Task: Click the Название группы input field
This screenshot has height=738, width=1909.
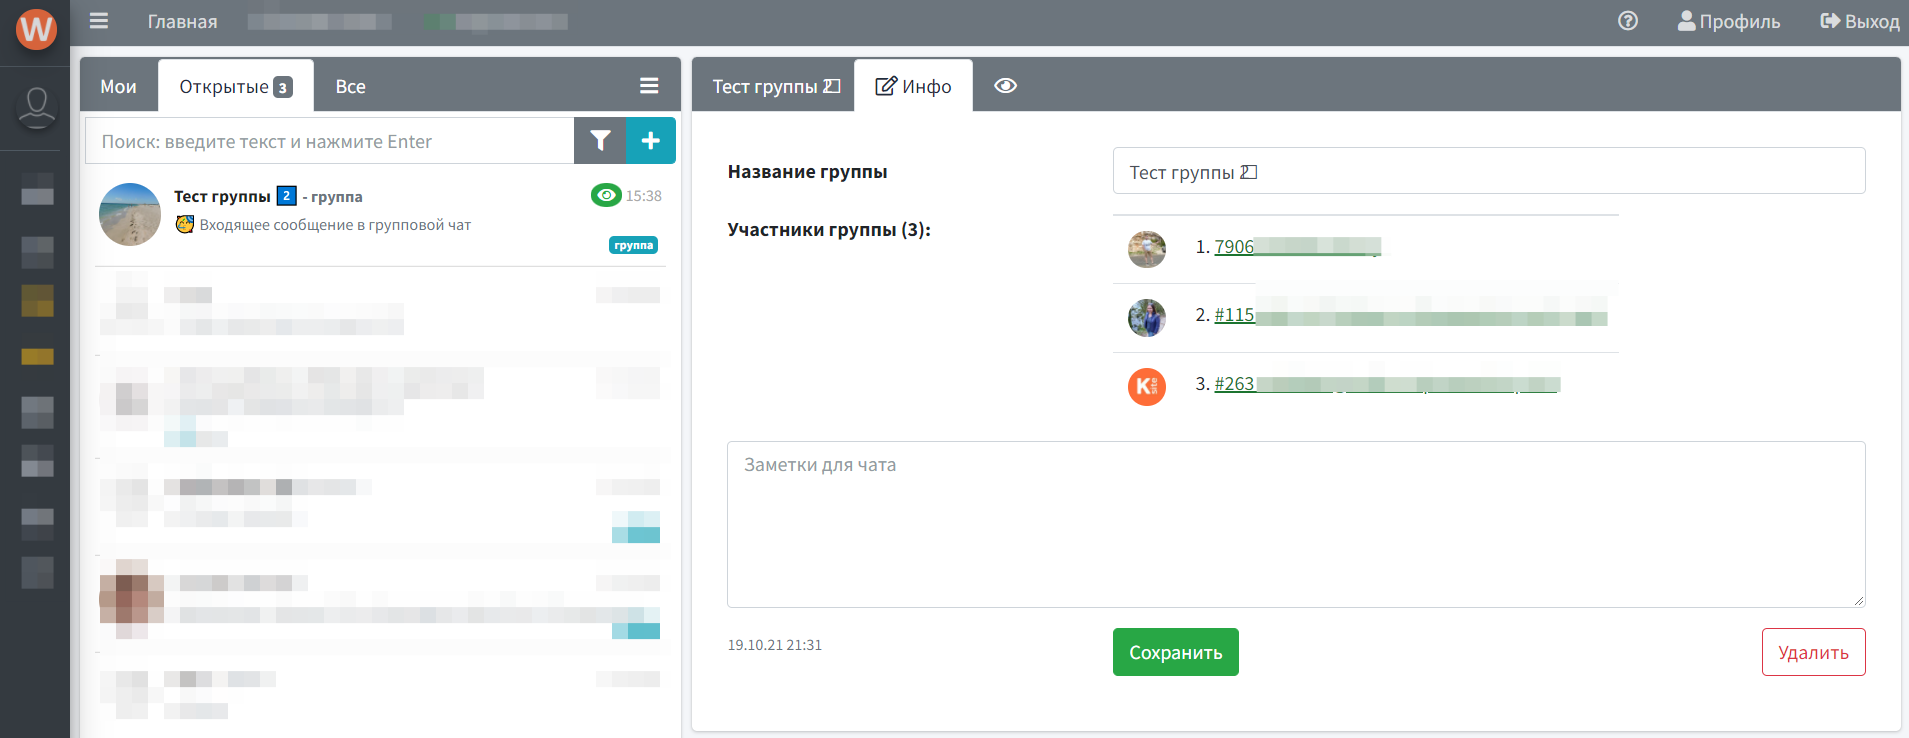Action: pos(1488,171)
